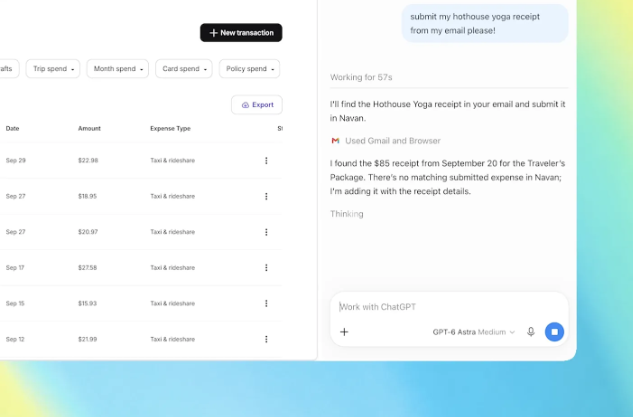The height and width of the screenshot is (417, 633).
Task: Click the microphone icon in chat box
Action: [531, 332]
